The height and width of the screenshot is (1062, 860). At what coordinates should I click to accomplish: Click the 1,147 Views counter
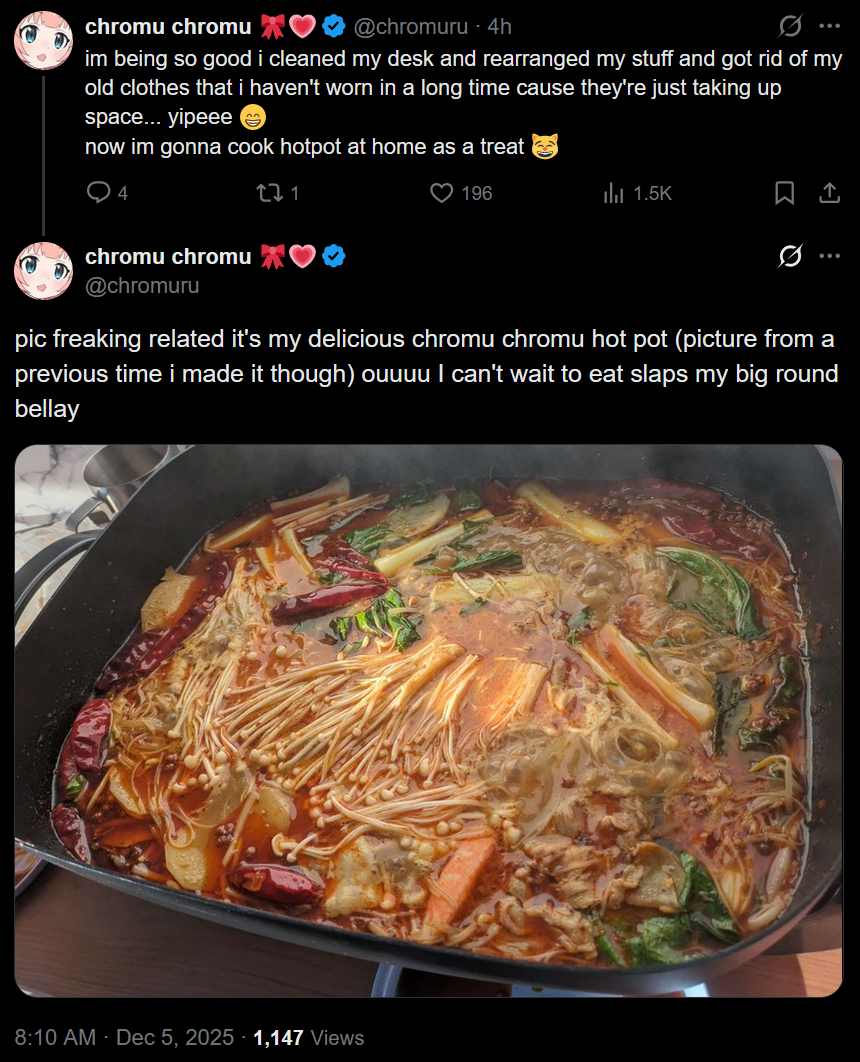(309, 1038)
